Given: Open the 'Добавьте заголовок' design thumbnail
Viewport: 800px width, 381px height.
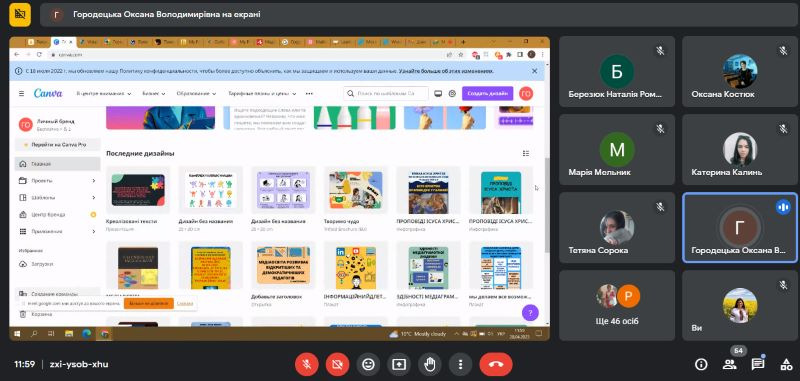Looking at the screenshot, I should pos(283,265).
